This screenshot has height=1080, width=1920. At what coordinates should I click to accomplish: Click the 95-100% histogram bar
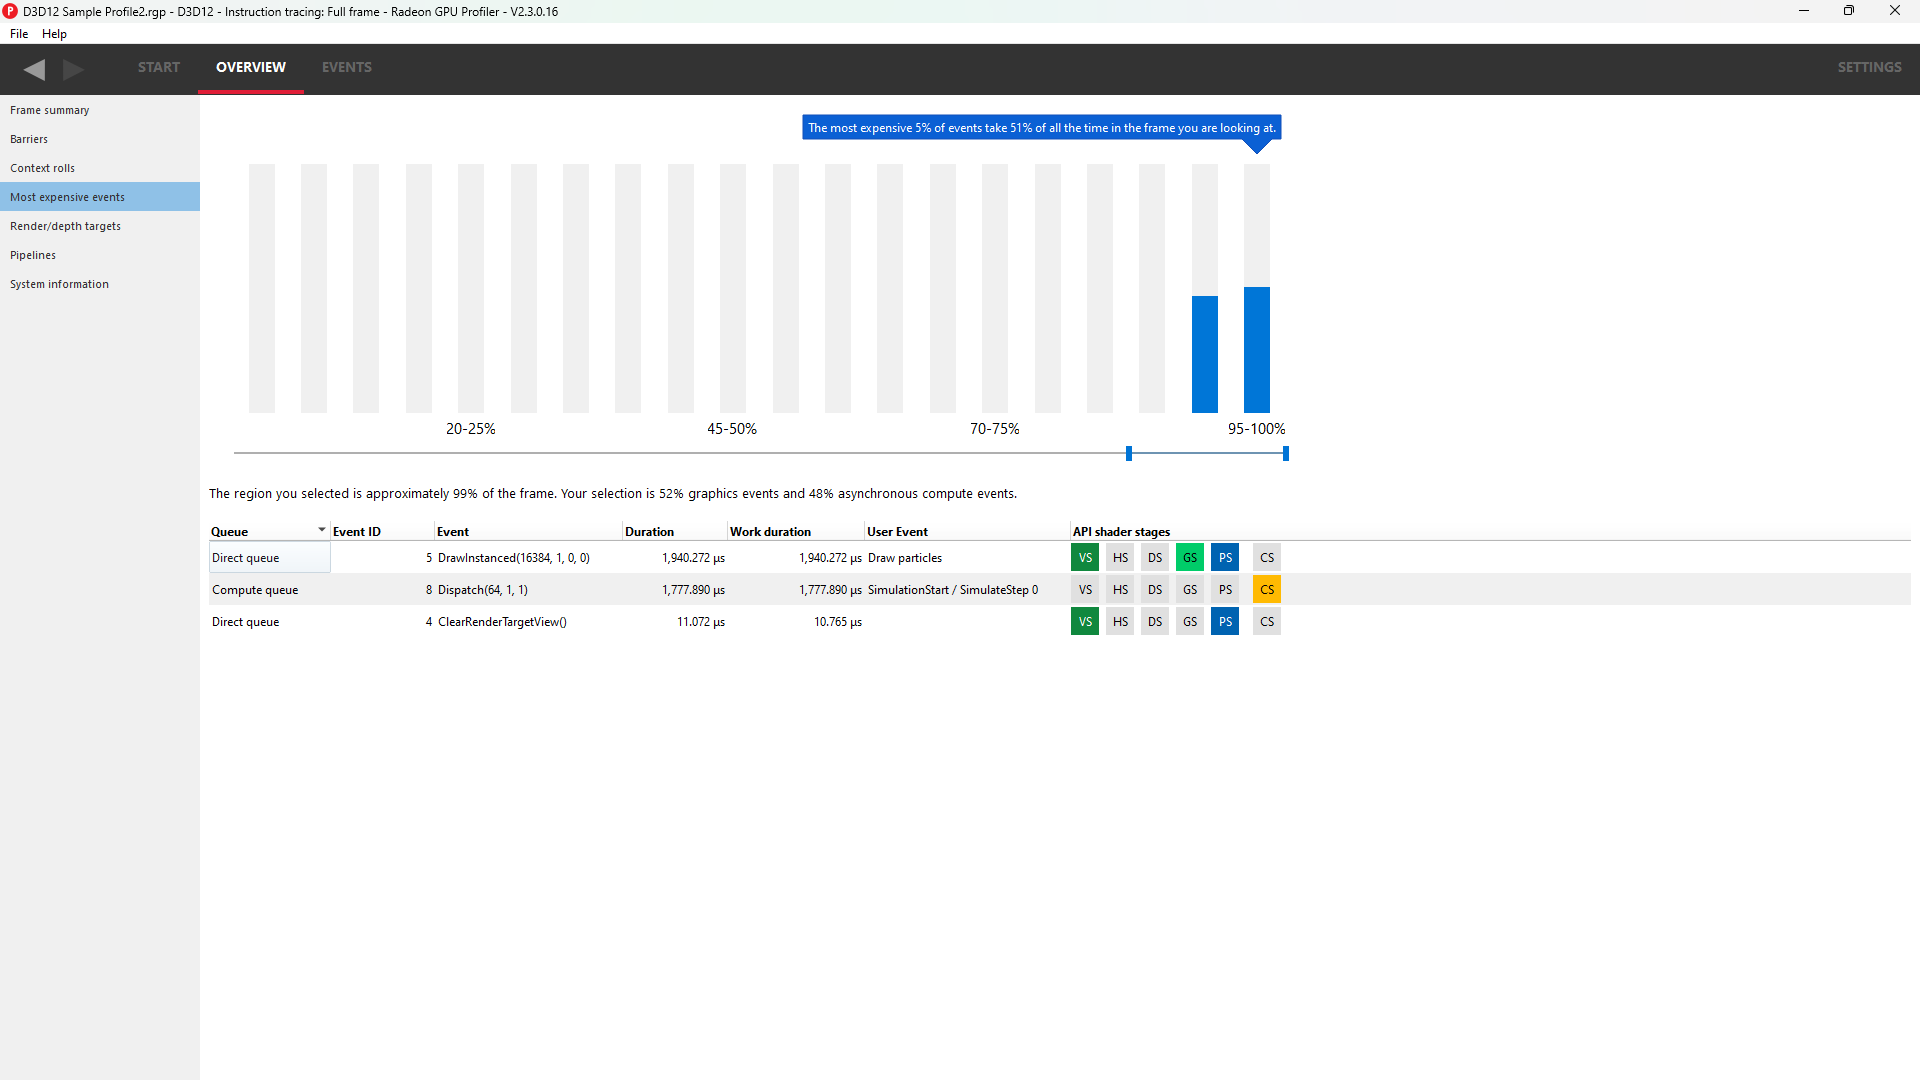[1257, 349]
